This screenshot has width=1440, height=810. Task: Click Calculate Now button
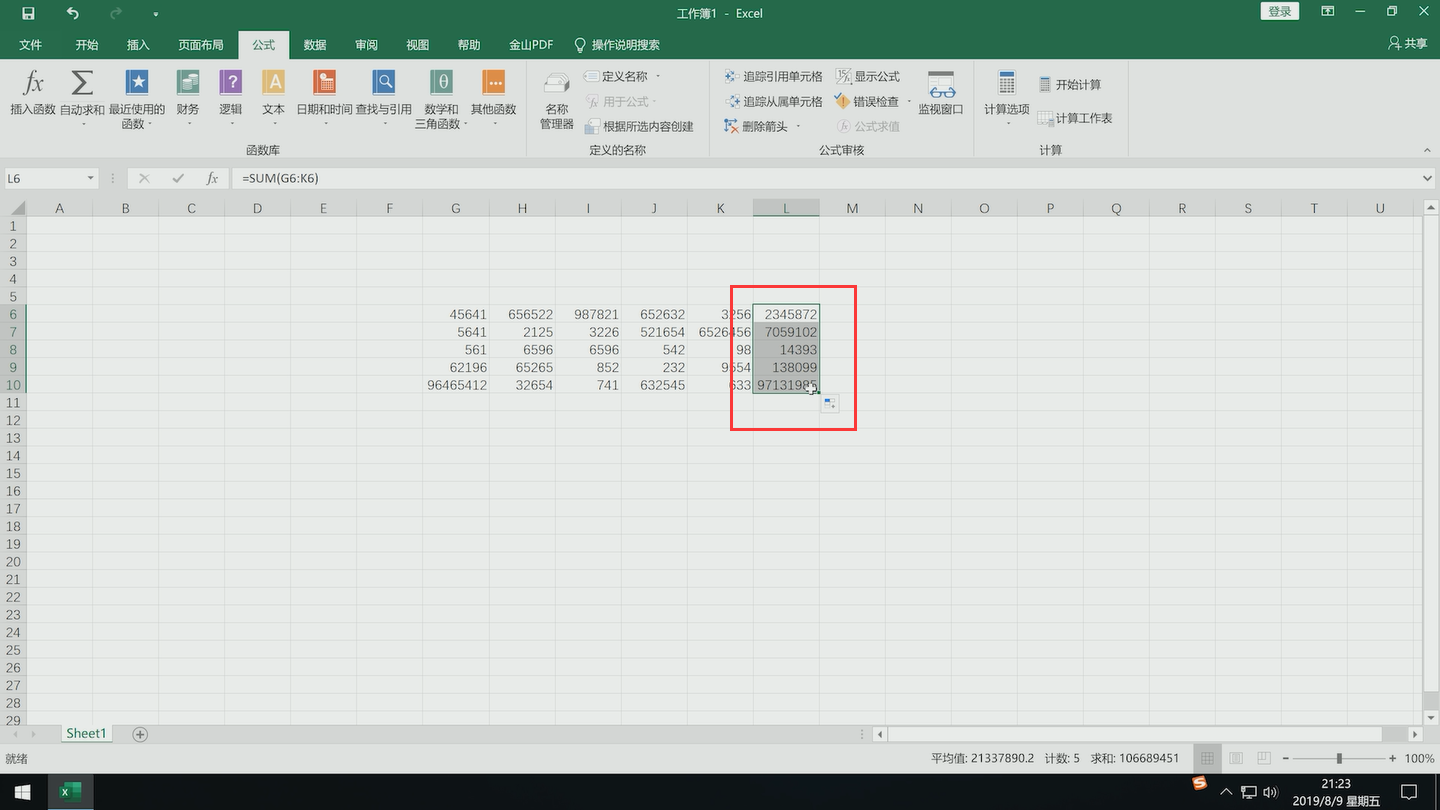click(x=1069, y=85)
